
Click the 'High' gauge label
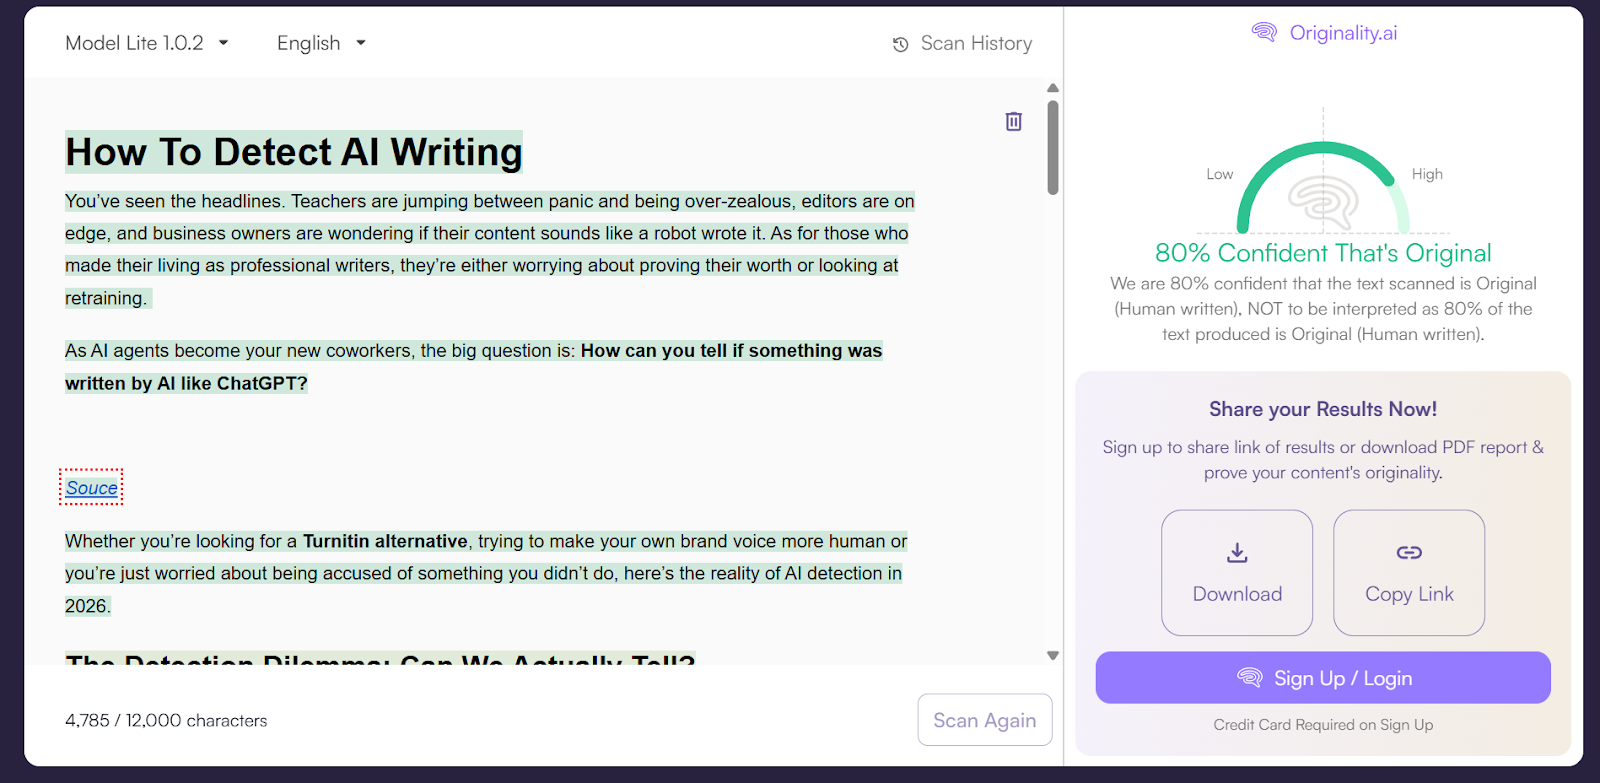tap(1427, 174)
